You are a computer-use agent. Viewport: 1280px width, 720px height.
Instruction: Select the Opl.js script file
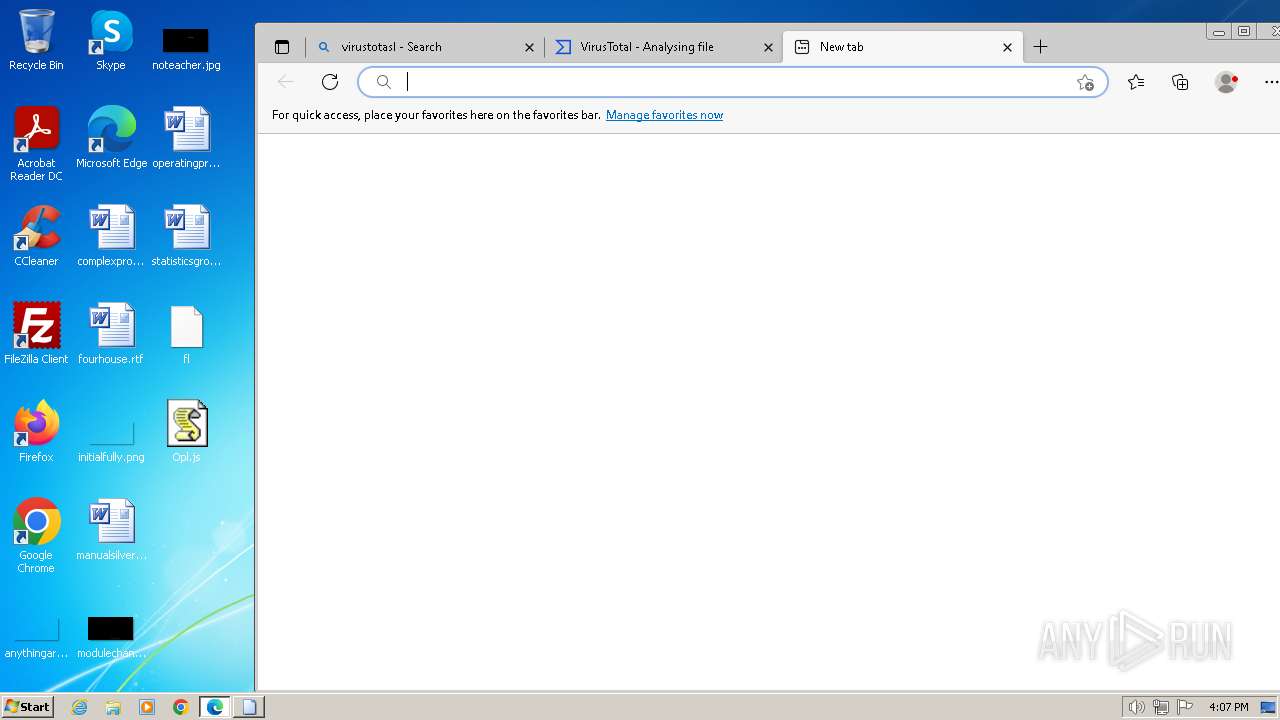(186, 432)
